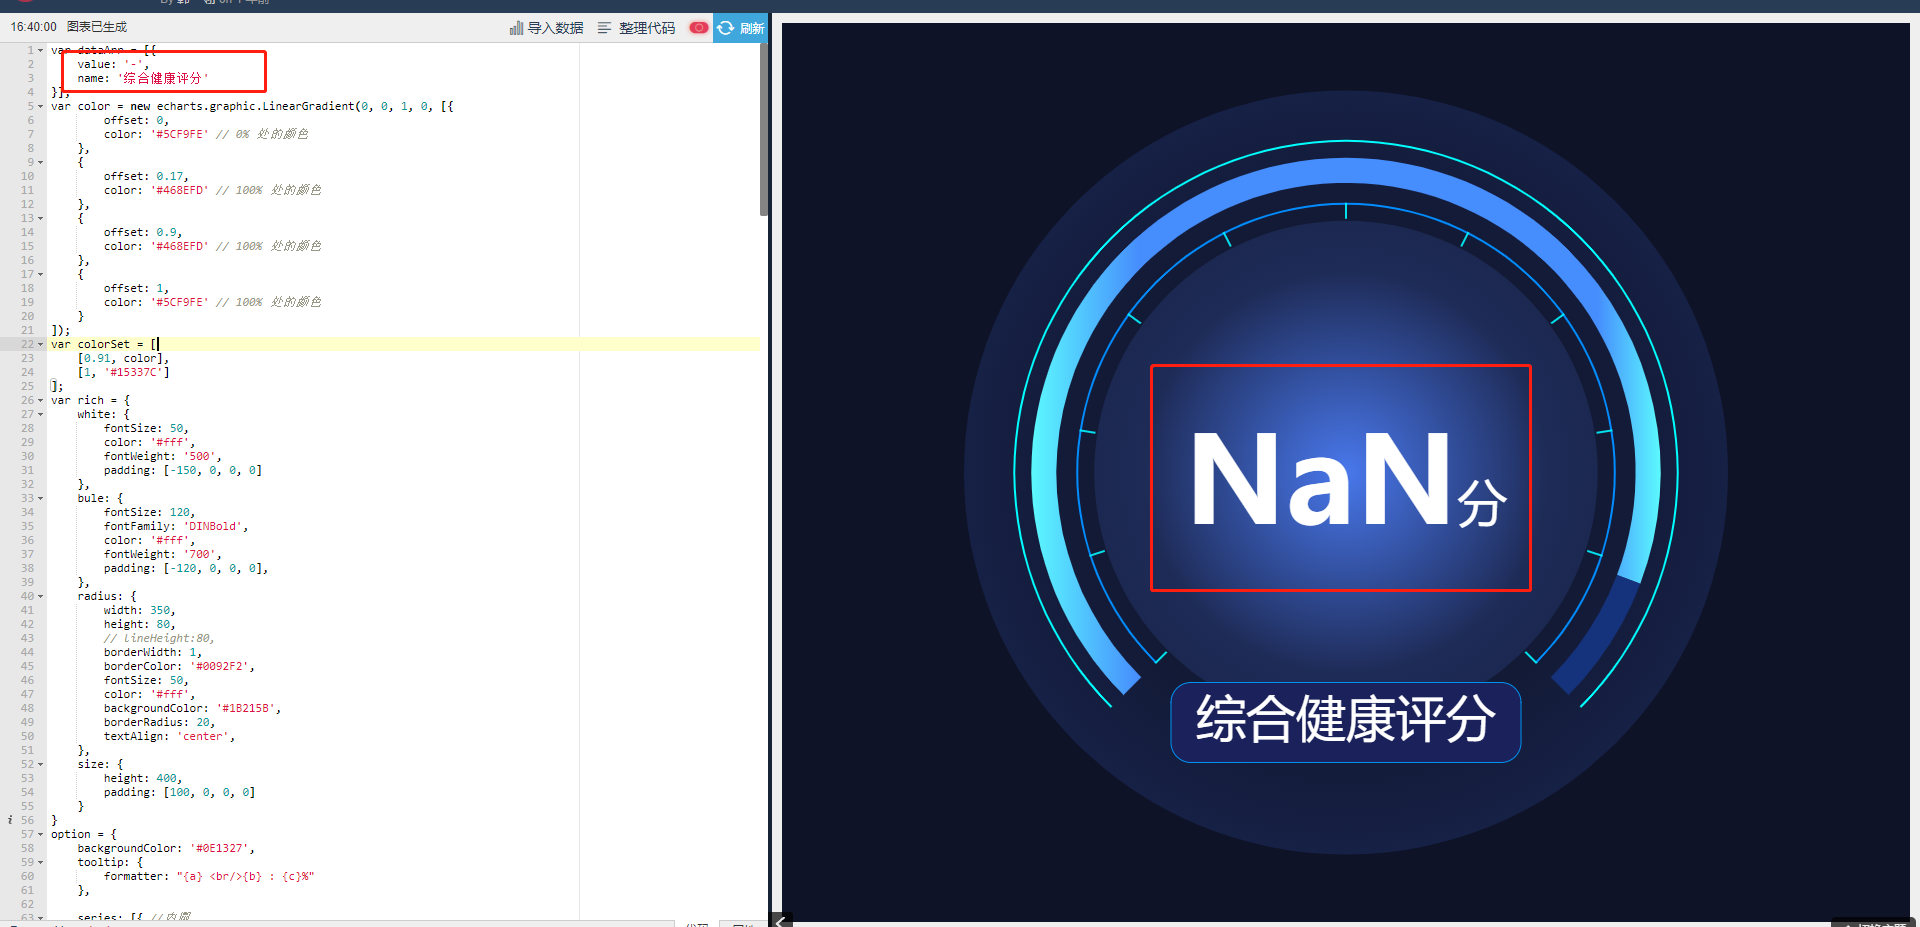This screenshot has width=1920, height=927.
Task: Collapse the code panel with the left chevron
Action: pos(782,921)
